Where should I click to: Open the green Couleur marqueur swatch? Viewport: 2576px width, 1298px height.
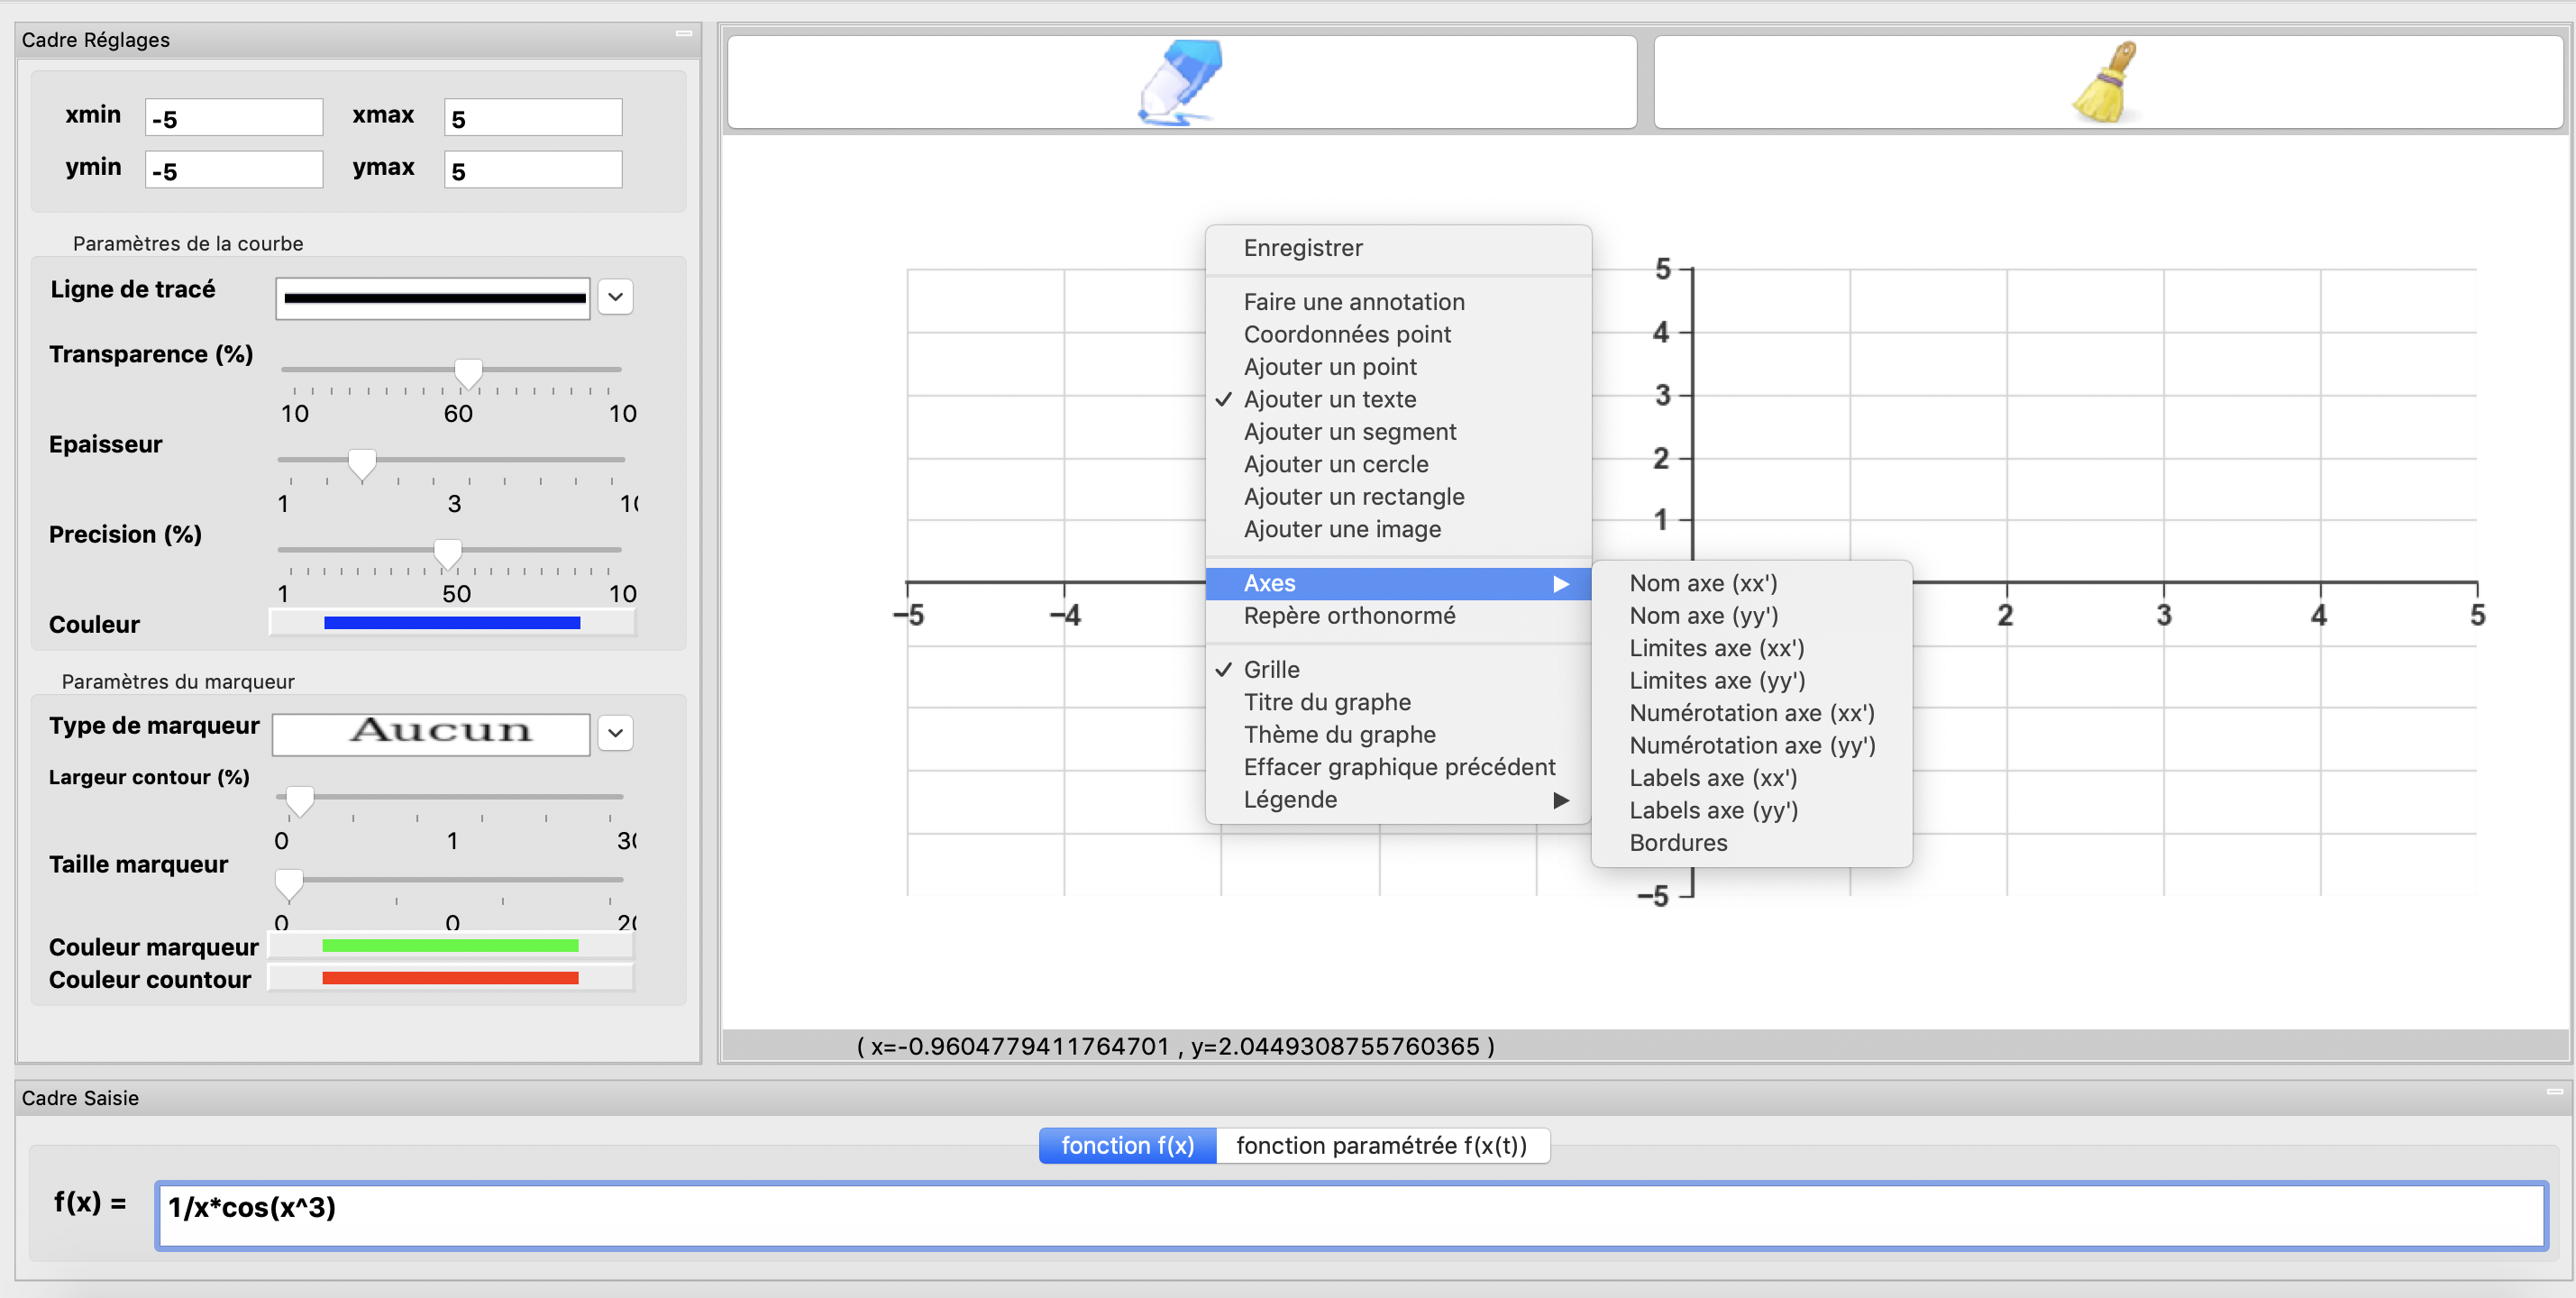(x=451, y=946)
